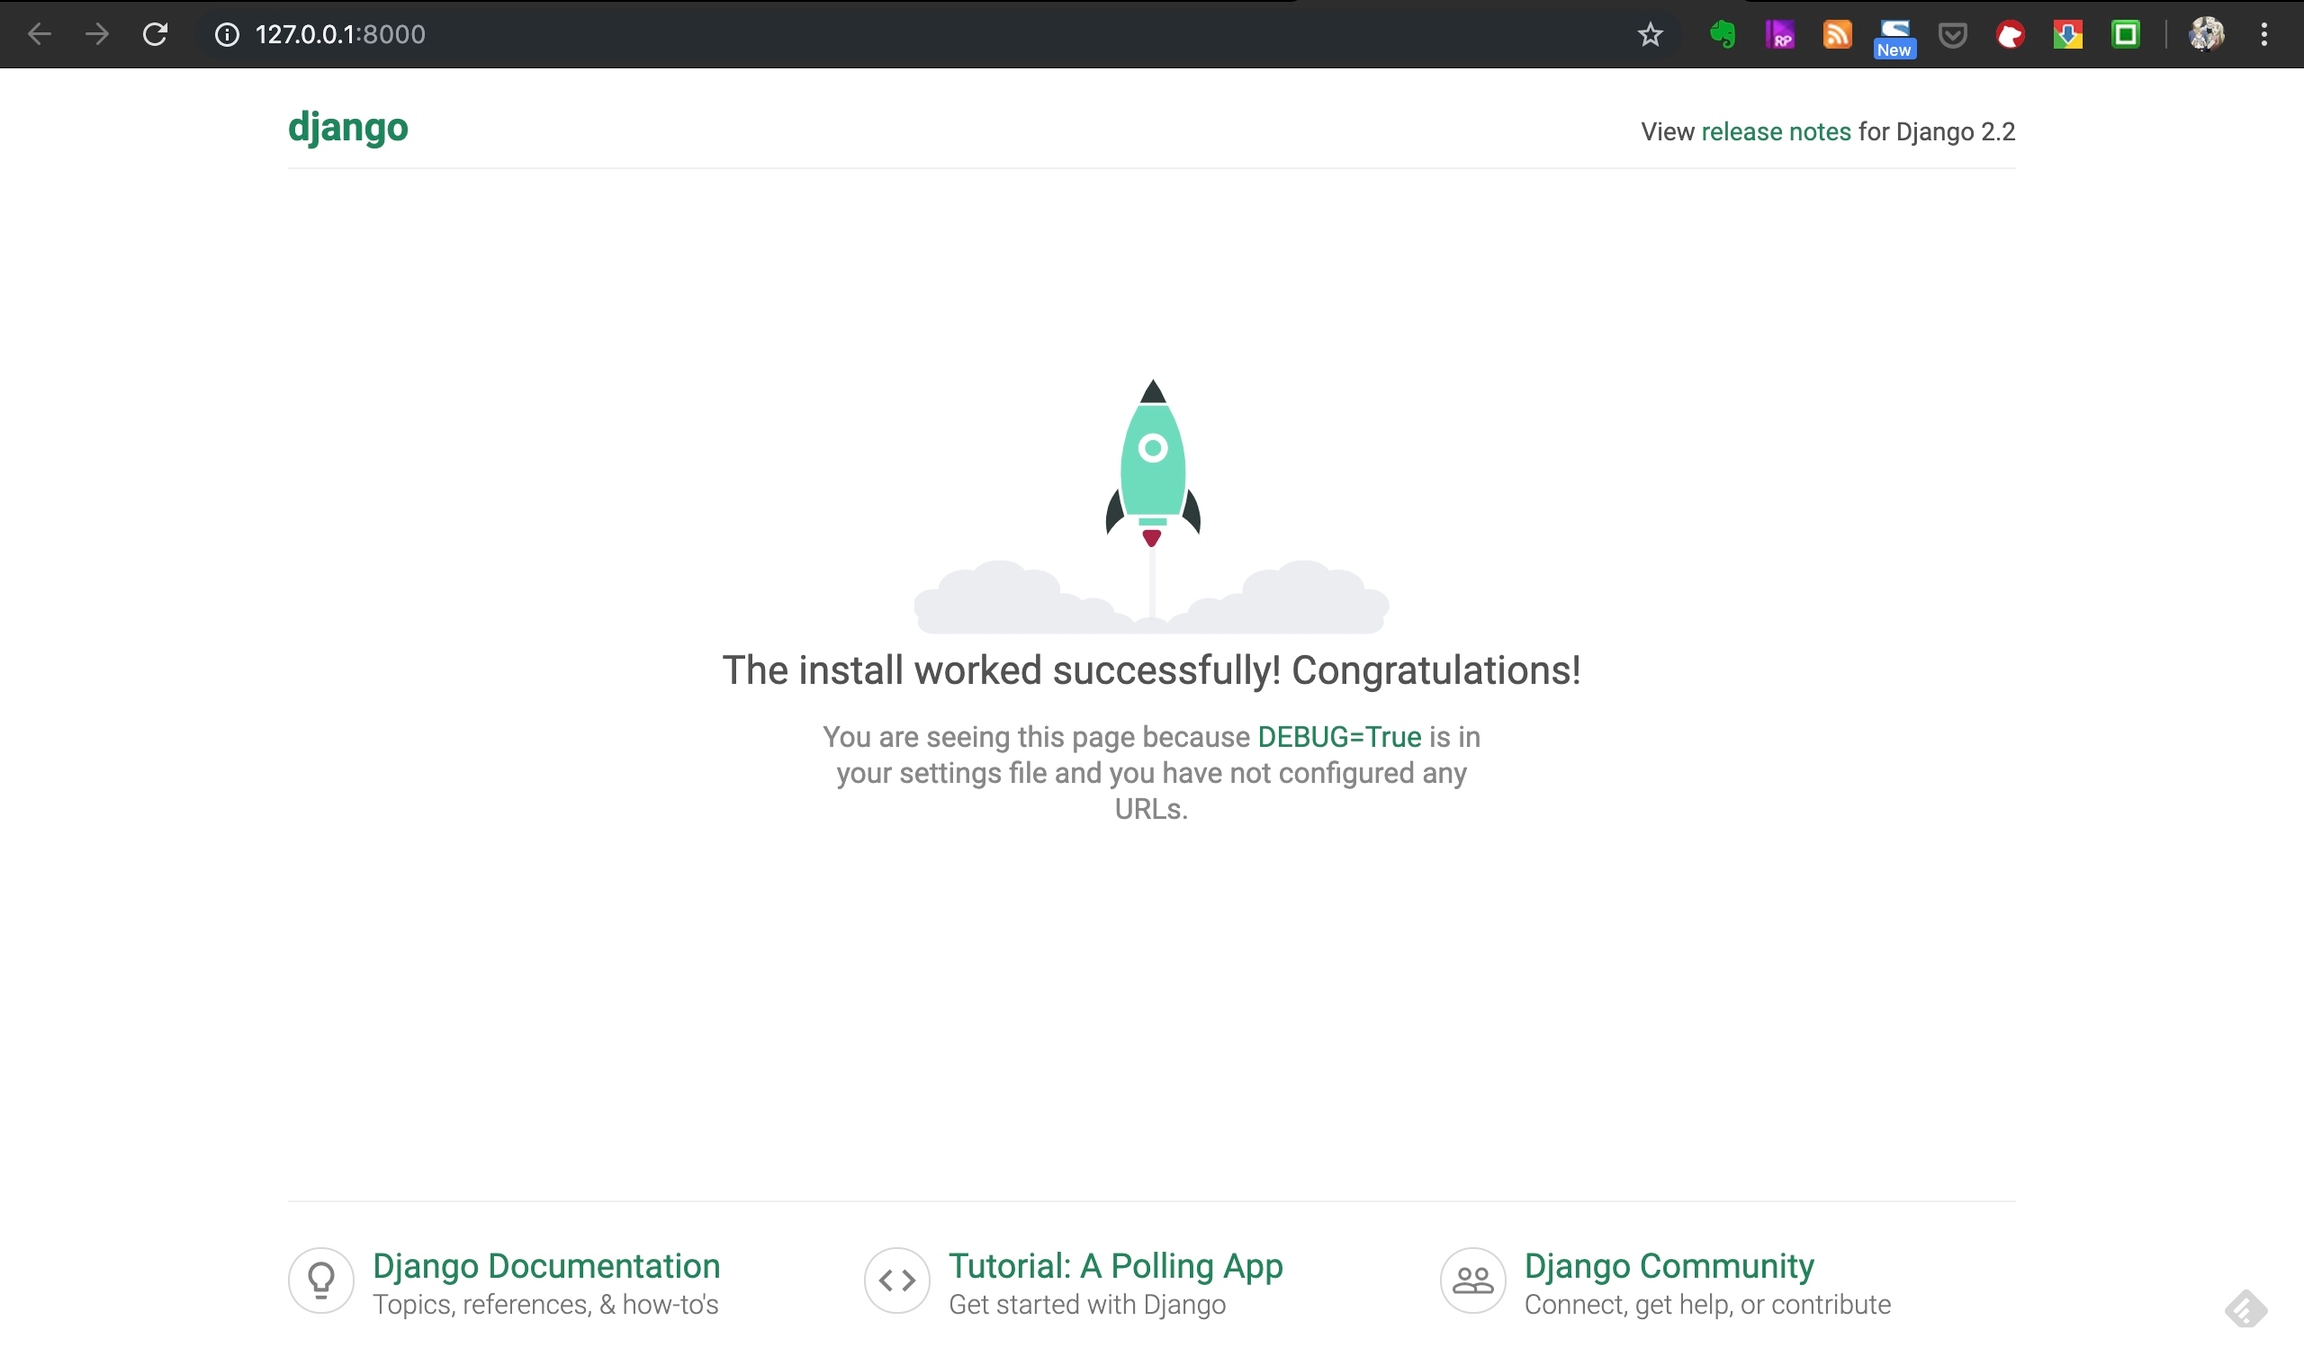This screenshot has height=1366, width=2304.
Task: Open the Axure RP extension
Action: point(1780,35)
